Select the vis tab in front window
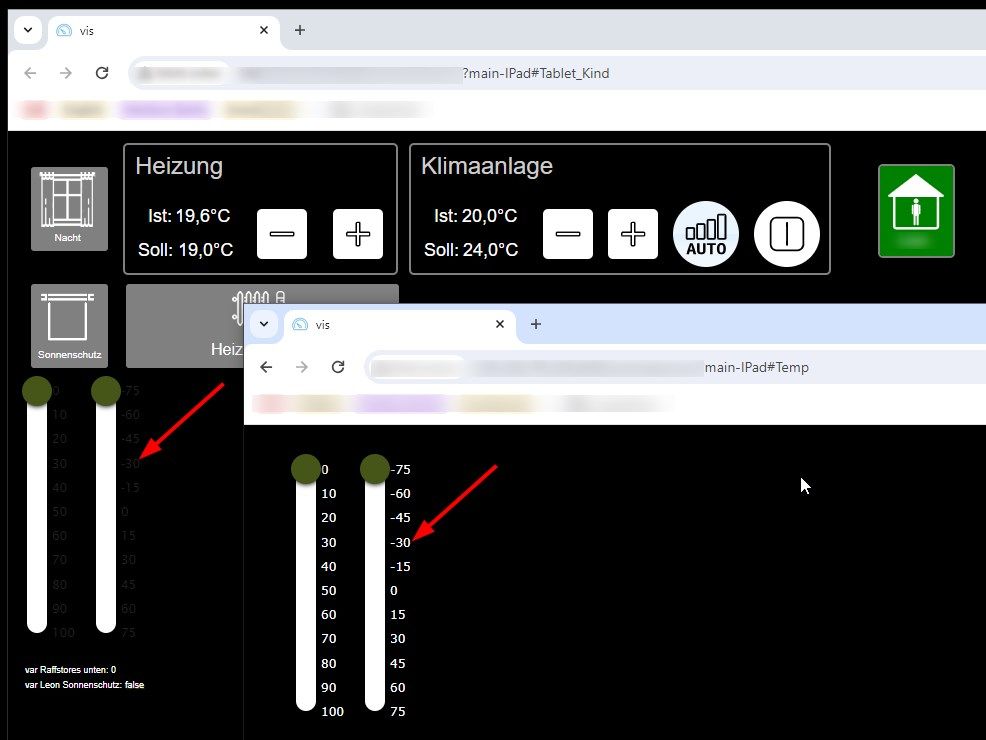This screenshot has width=986, height=740. tap(390, 325)
